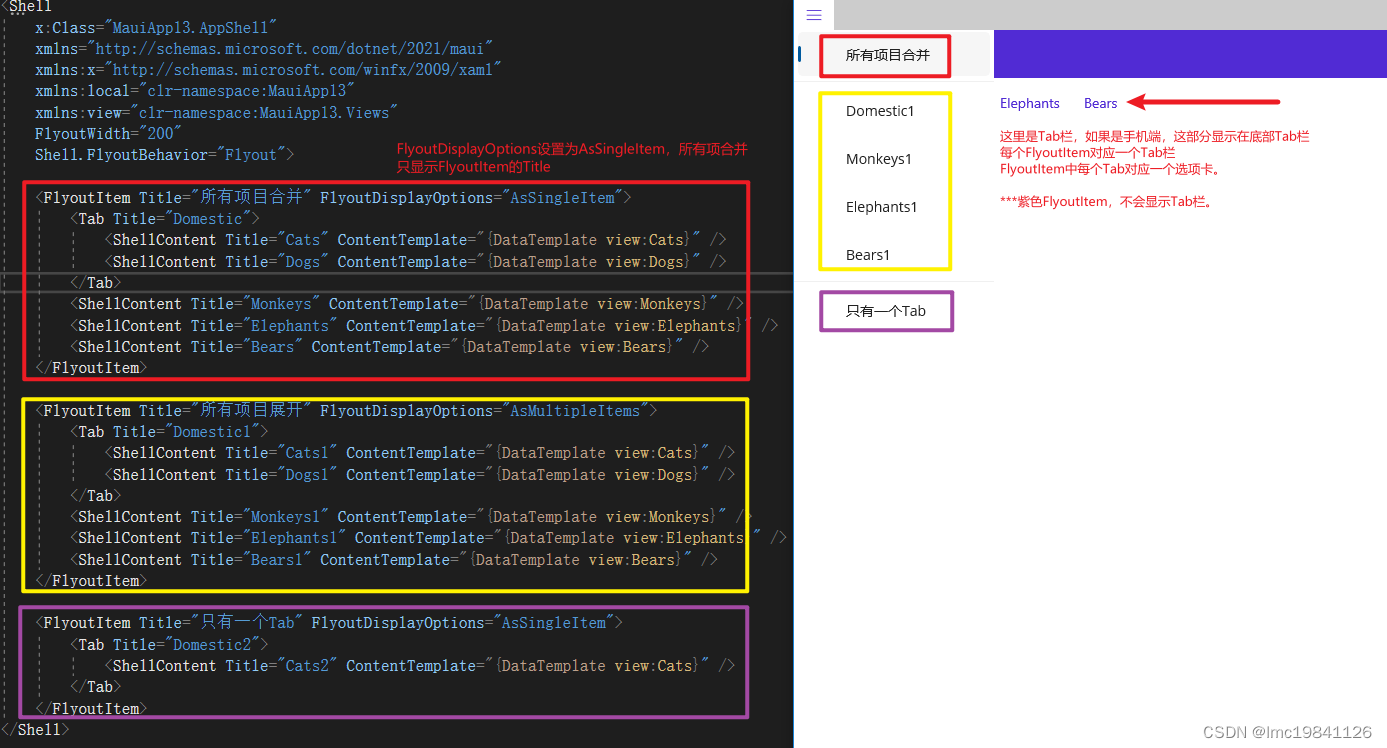This screenshot has height=748, width=1387.
Task: Click the ShellContent Title="Bears1" code line
Action: pos(394,560)
